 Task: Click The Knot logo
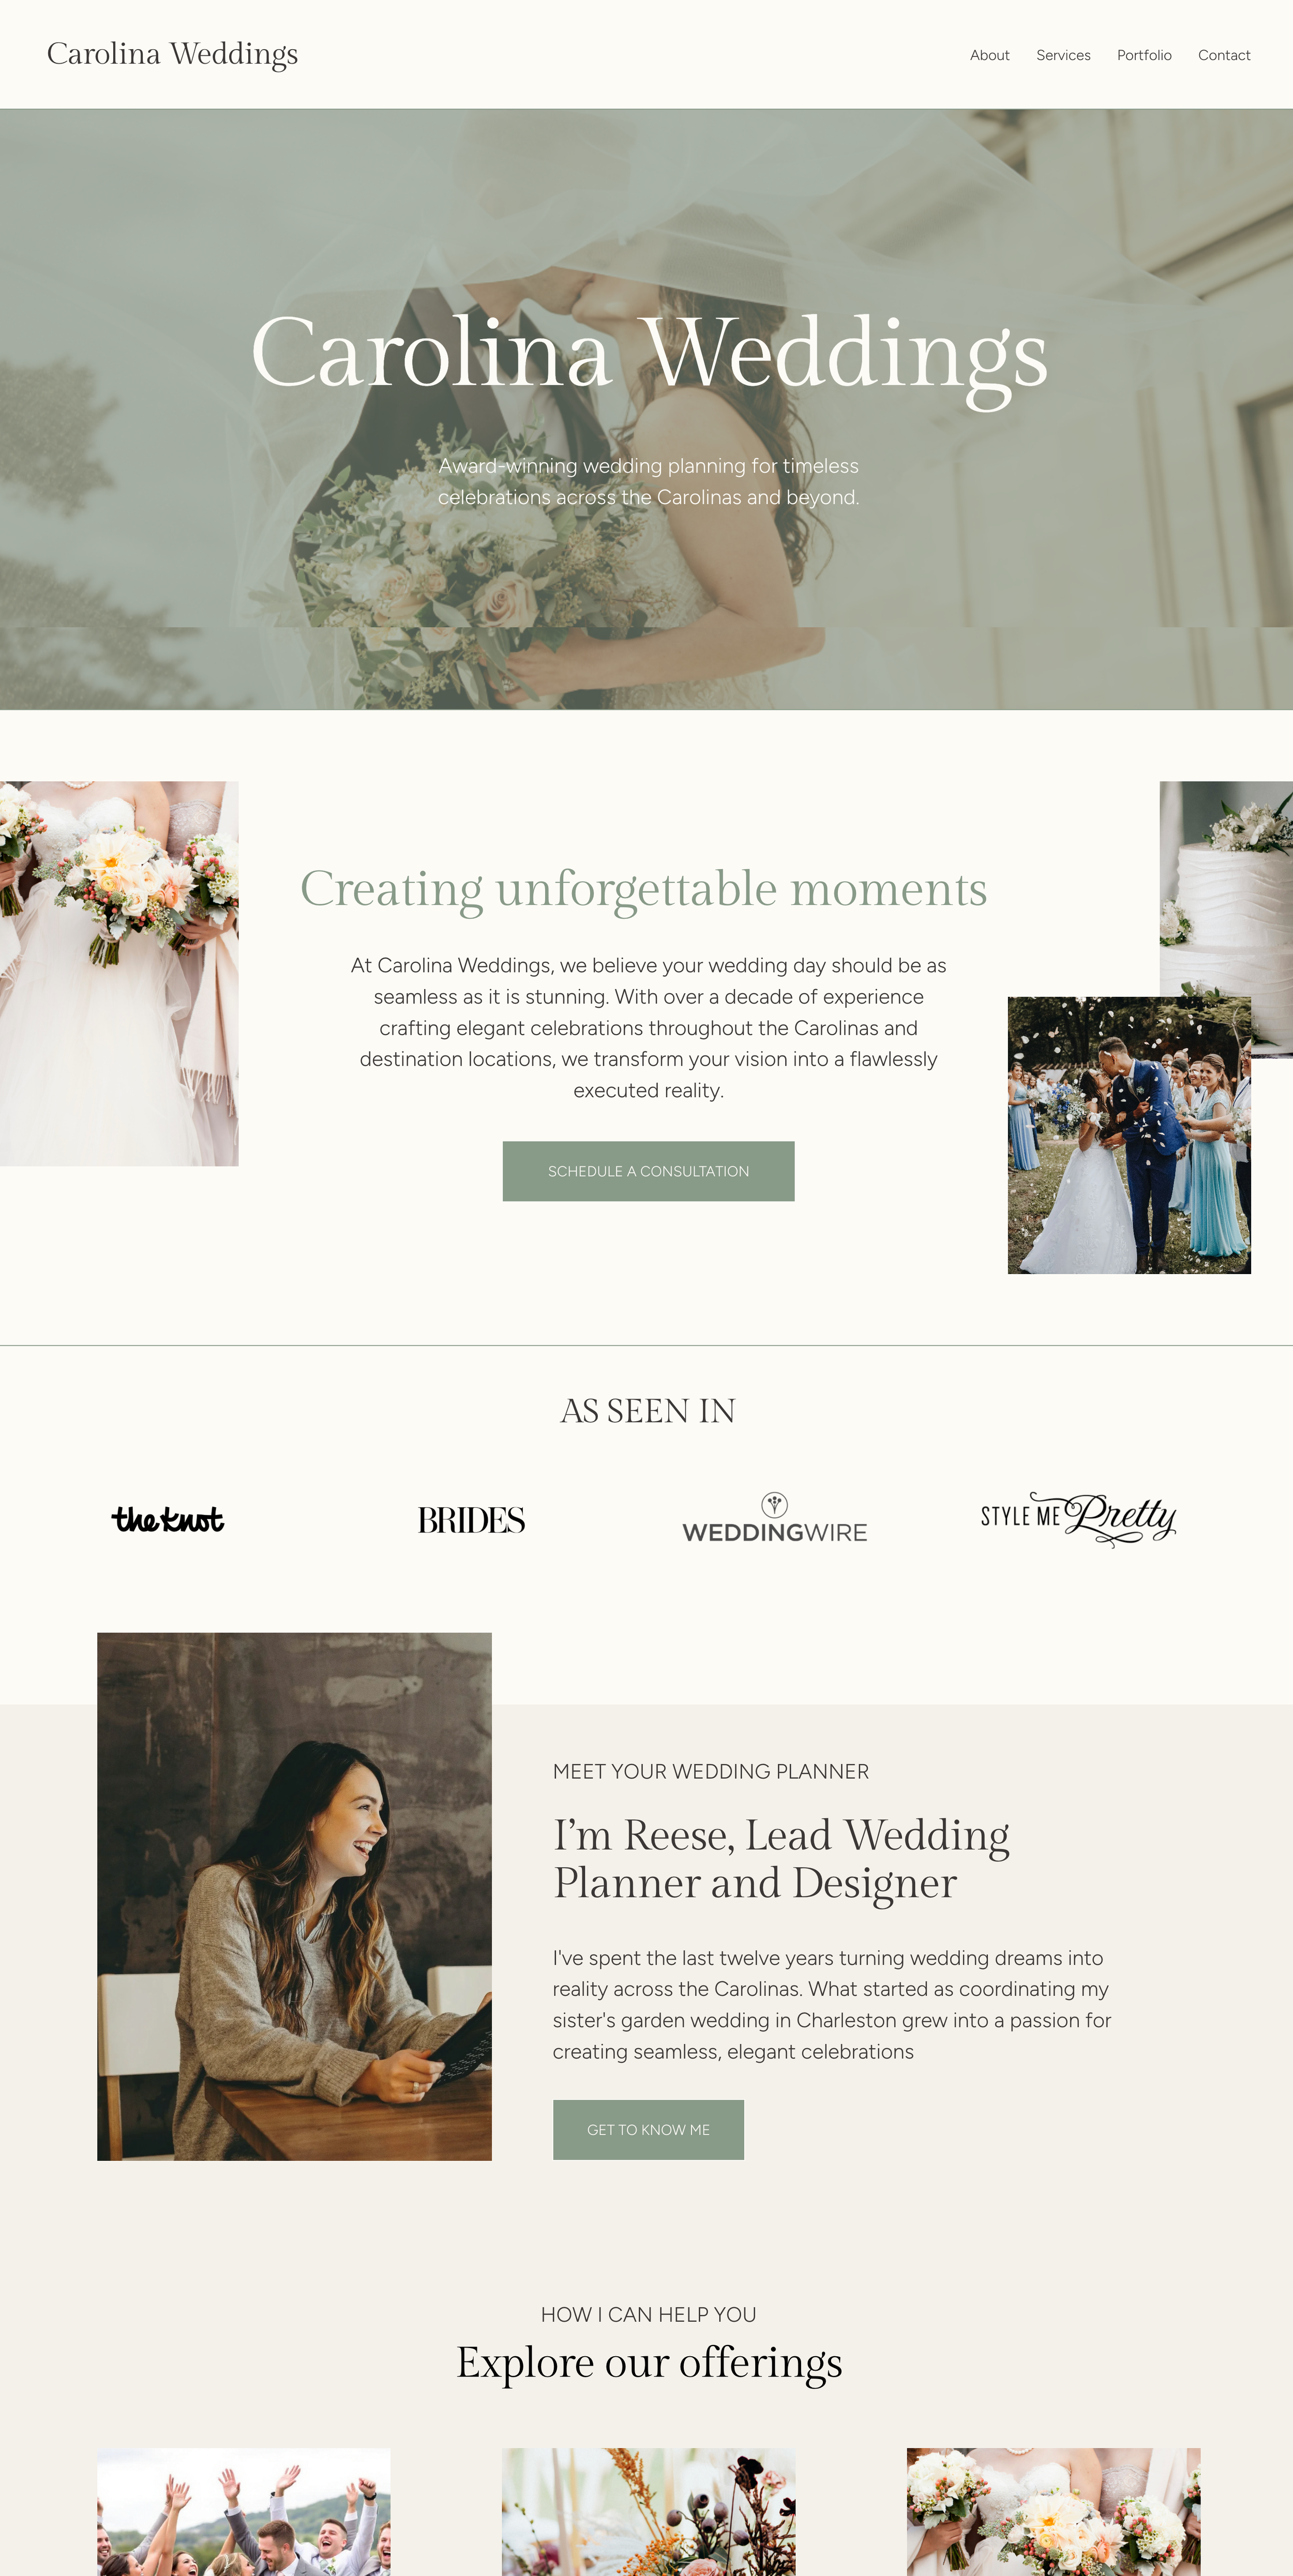(x=168, y=1519)
